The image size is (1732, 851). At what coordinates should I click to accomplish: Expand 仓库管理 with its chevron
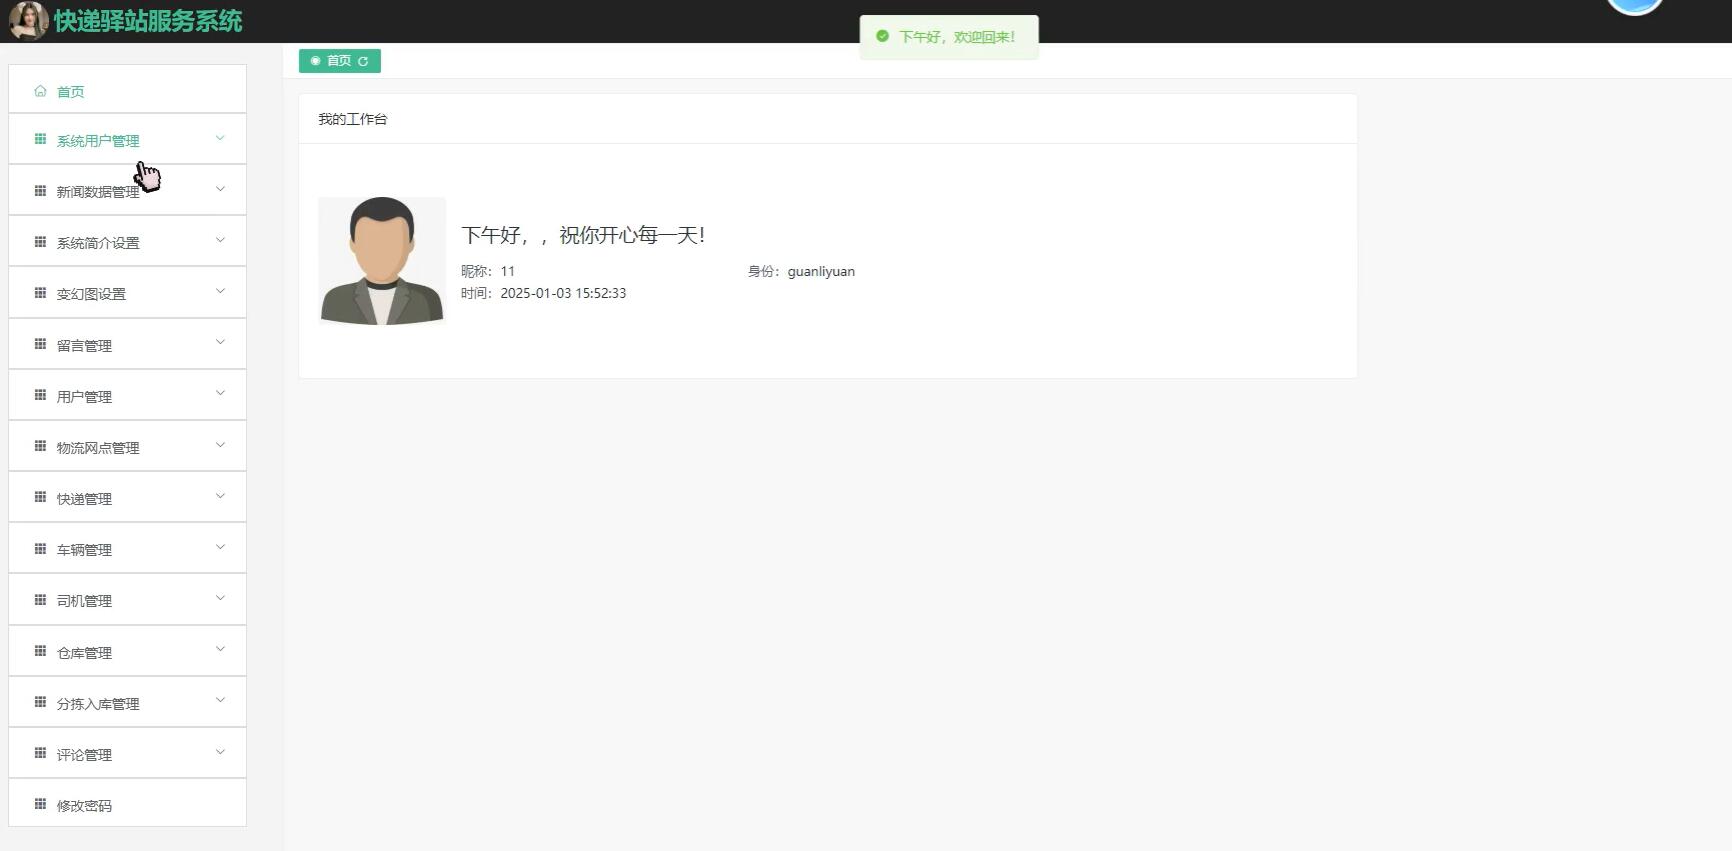(220, 649)
